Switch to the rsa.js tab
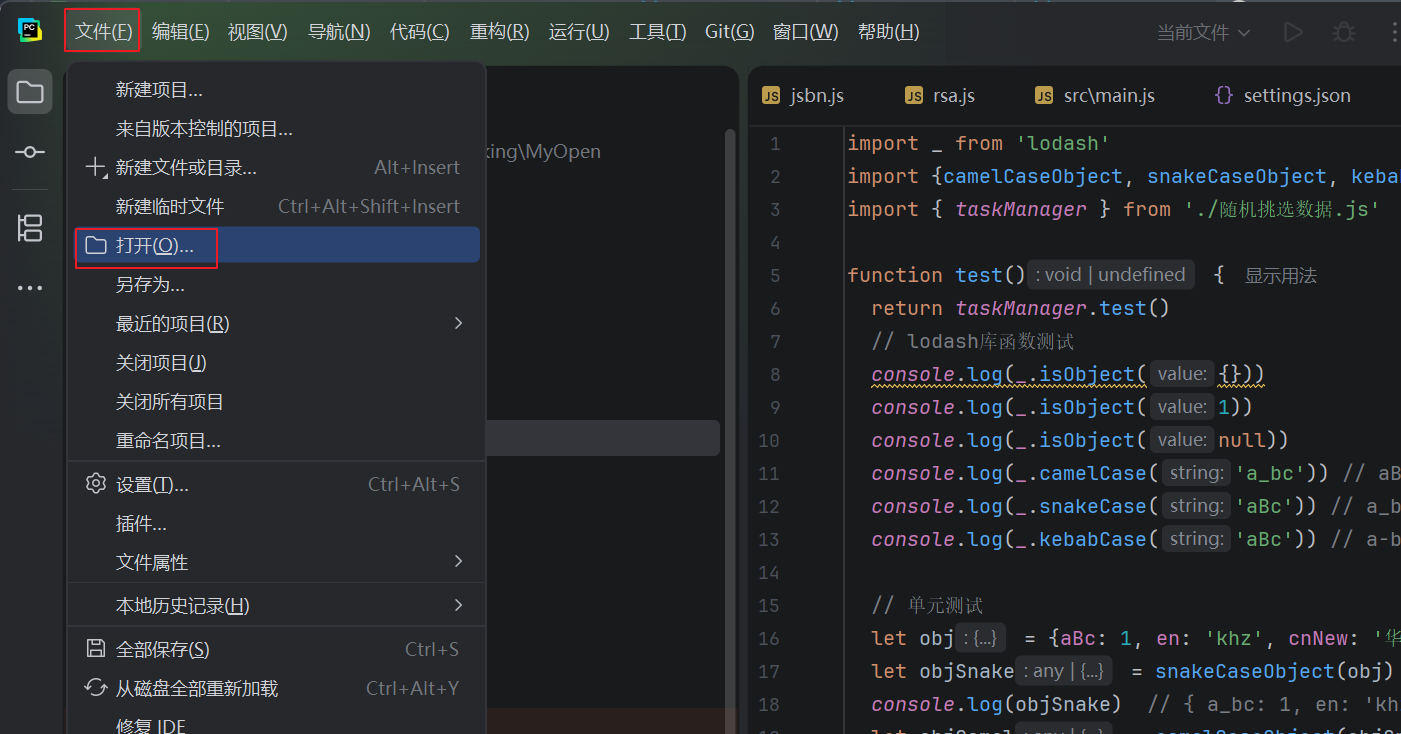 point(940,96)
